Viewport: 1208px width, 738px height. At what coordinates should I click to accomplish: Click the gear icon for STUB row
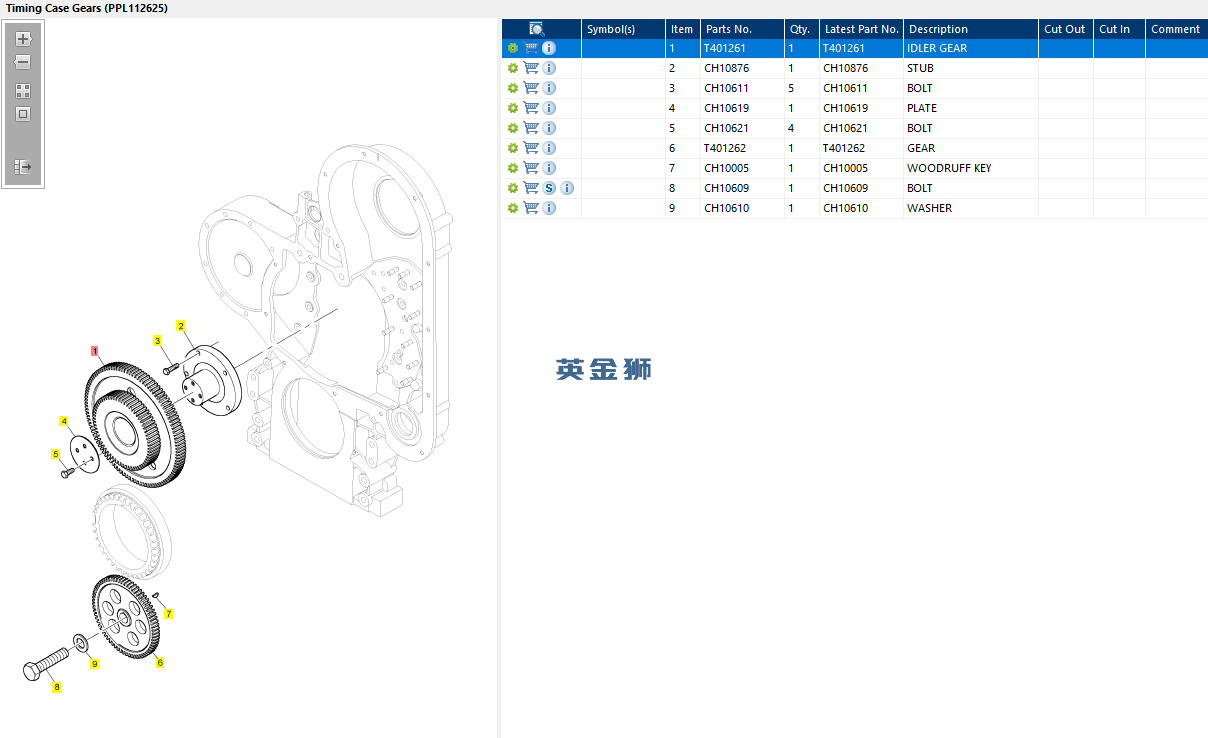[513, 68]
